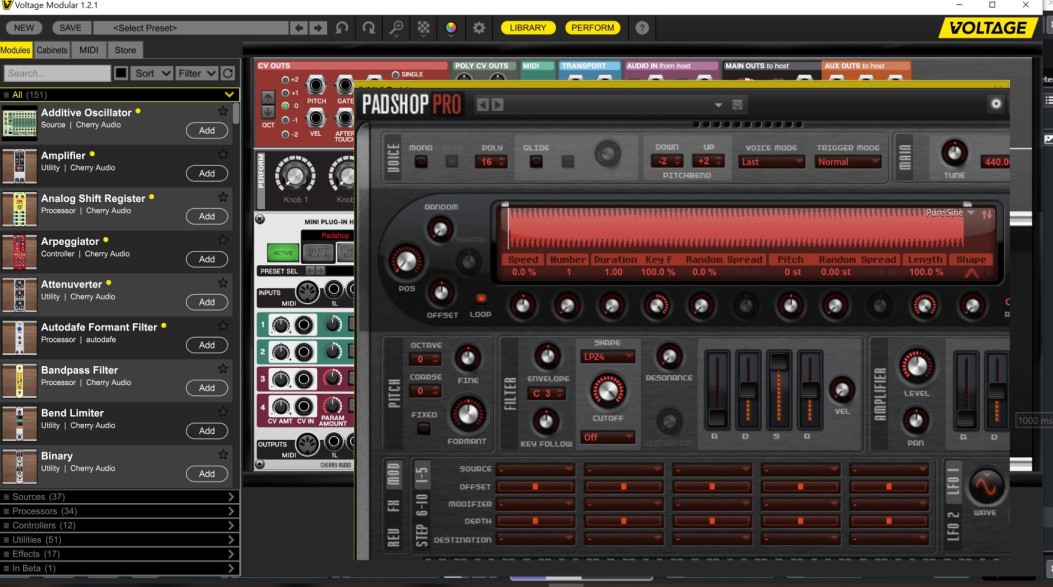This screenshot has height=587, width=1053.
Task: Open the cable color wheel
Action: (x=451, y=28)
